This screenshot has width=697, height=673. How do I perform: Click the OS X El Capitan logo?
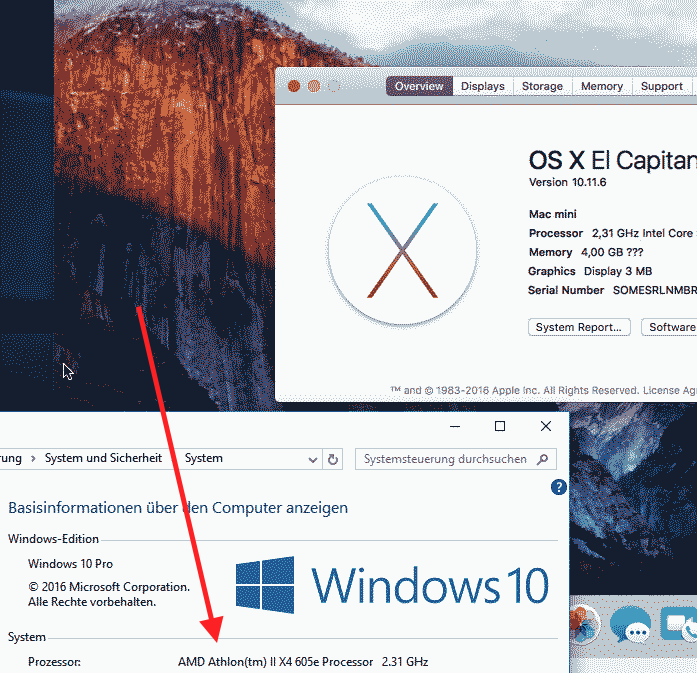pyautogui.click(x=402, y=250)
